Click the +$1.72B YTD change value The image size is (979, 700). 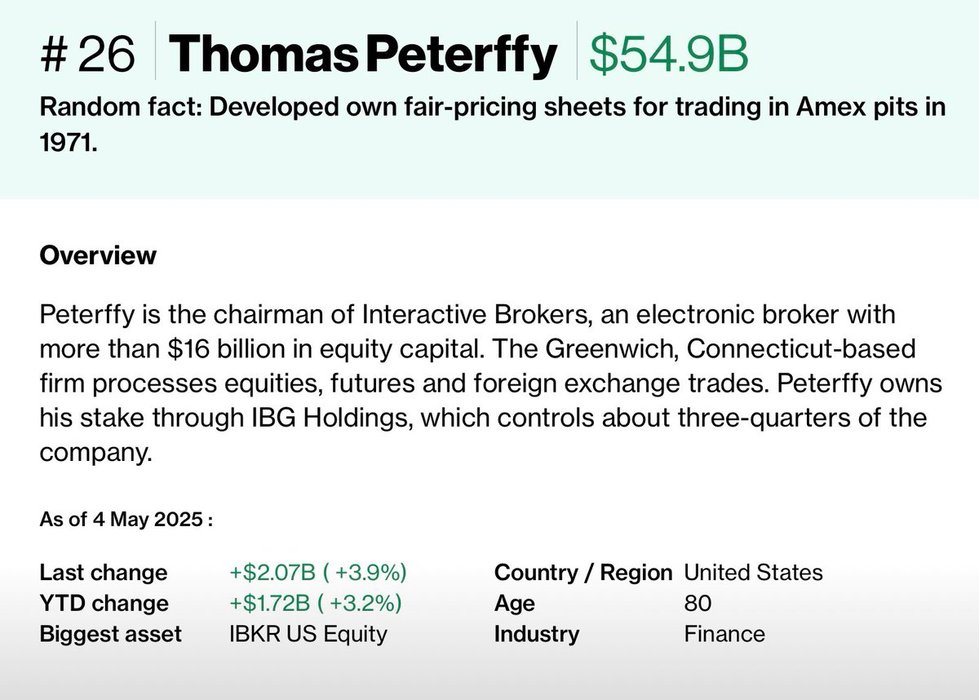tap(316, 603)
